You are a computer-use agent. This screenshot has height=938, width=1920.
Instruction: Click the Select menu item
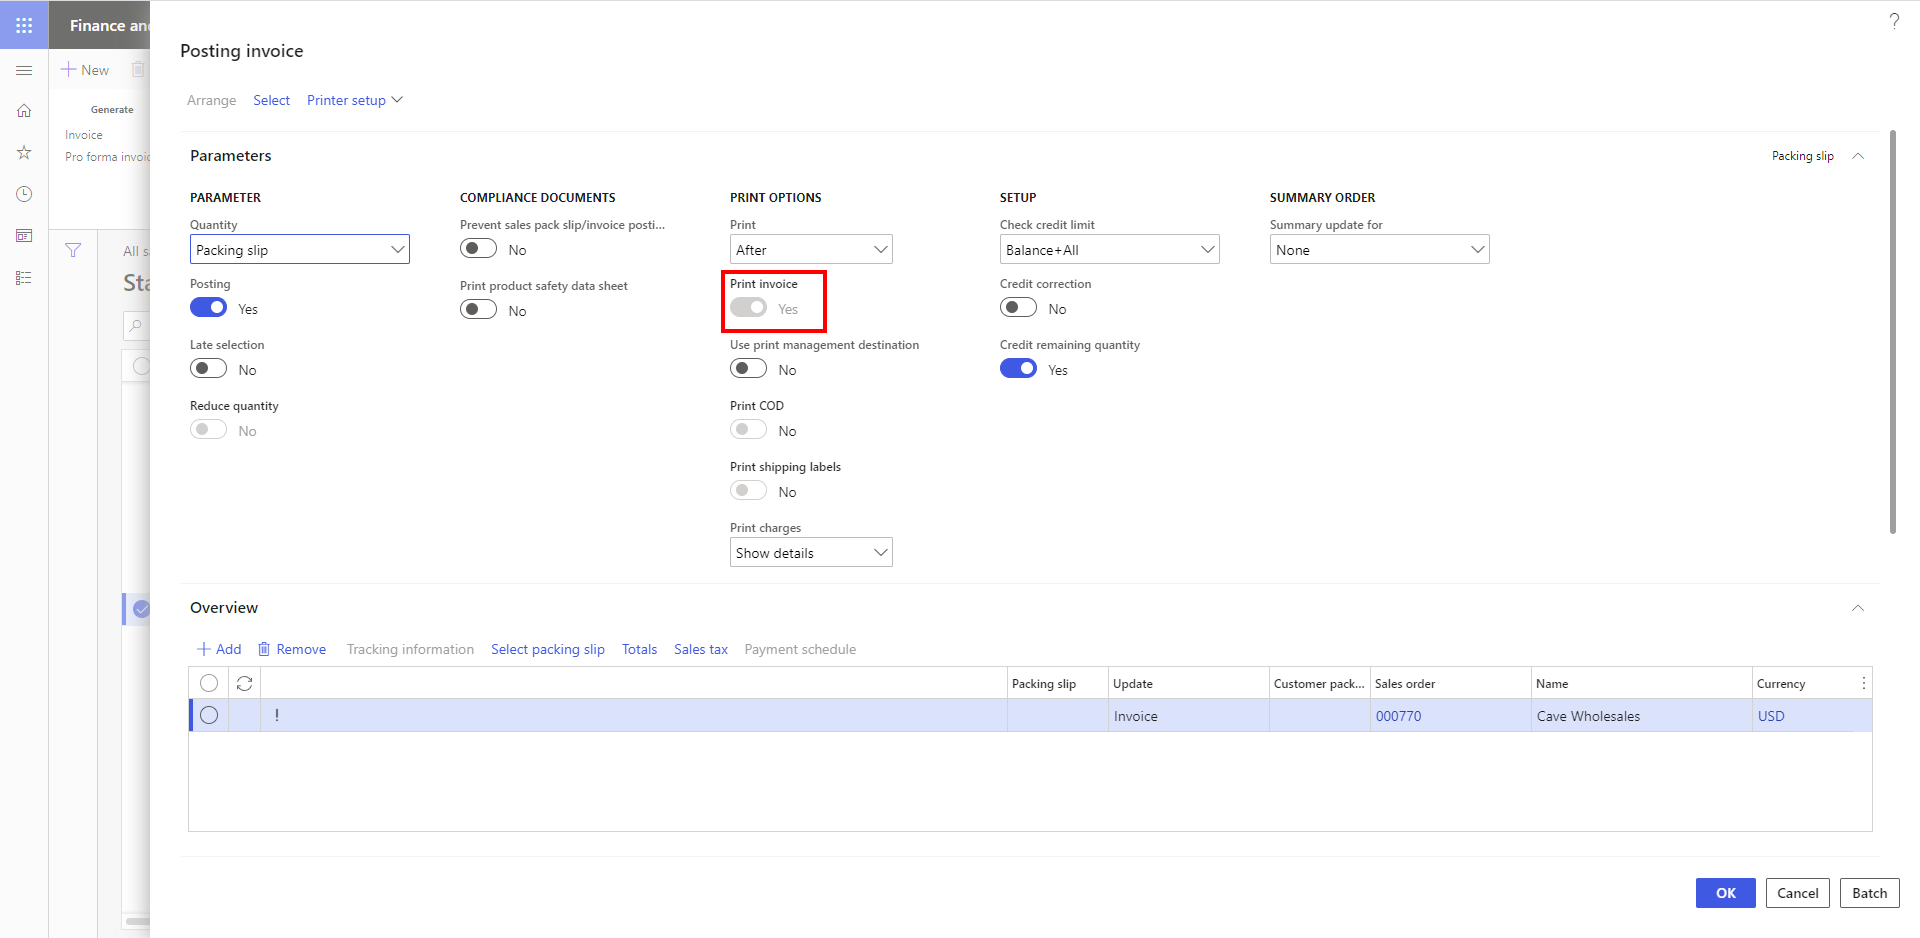tap(271, 100)
